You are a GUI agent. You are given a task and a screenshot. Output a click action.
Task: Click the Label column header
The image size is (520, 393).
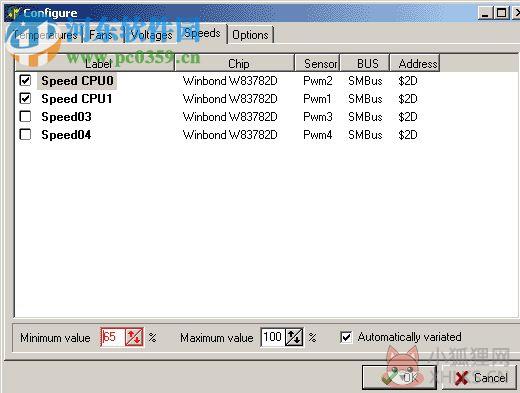click(95, 63)
